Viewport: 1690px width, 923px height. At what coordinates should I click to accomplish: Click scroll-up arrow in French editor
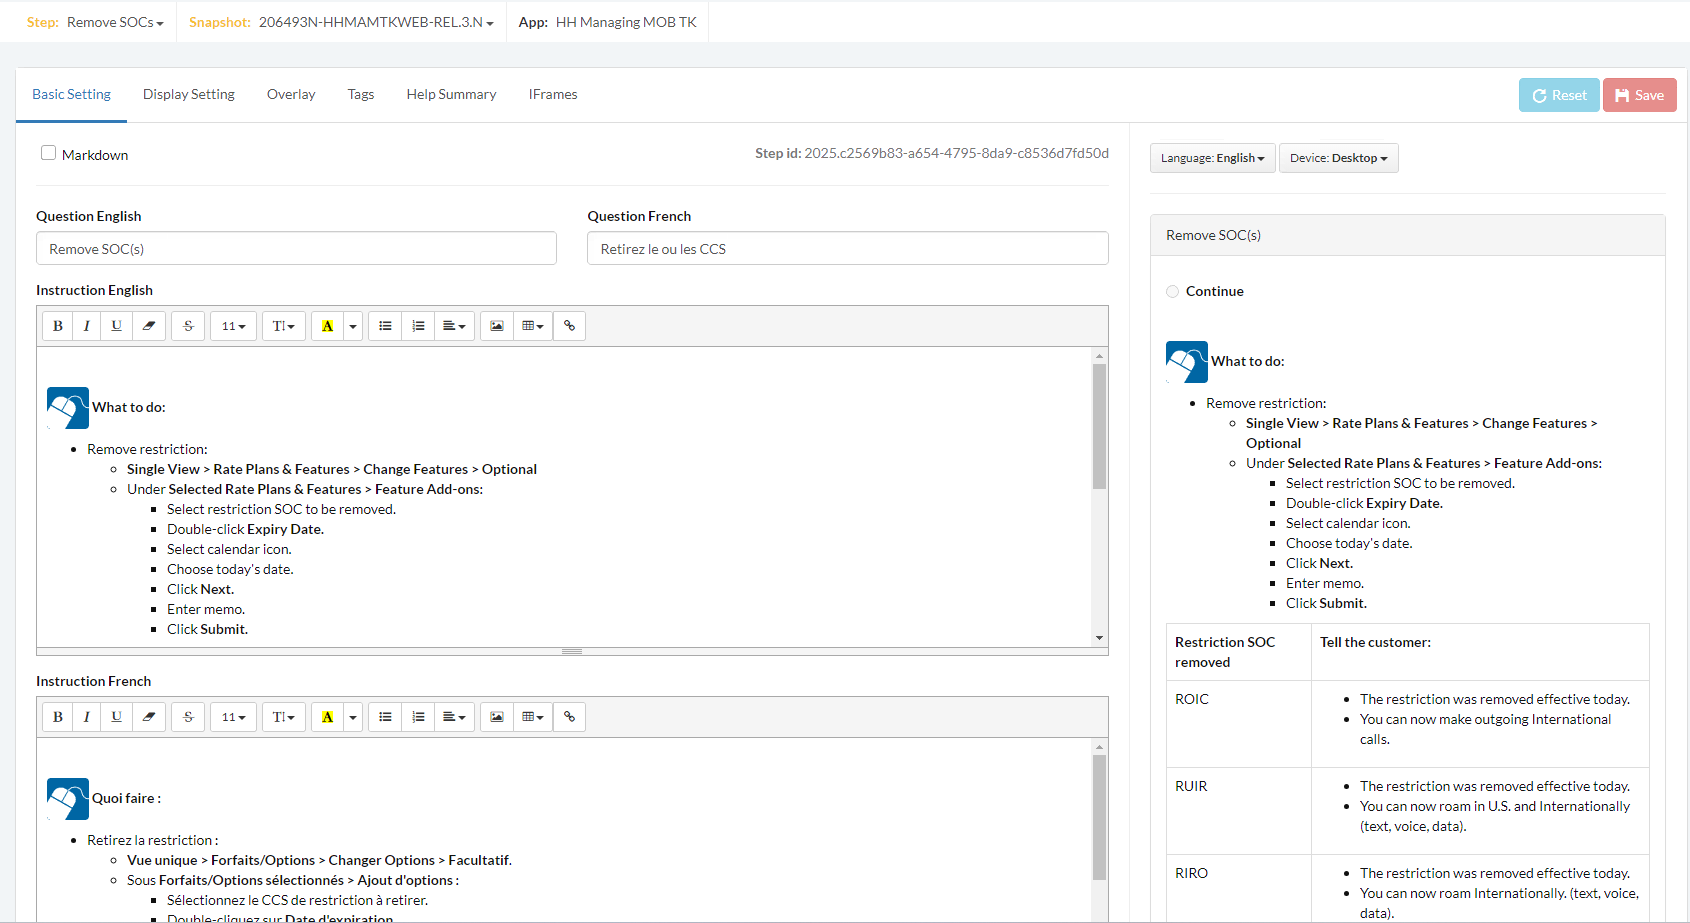(x=1099, y=747)
